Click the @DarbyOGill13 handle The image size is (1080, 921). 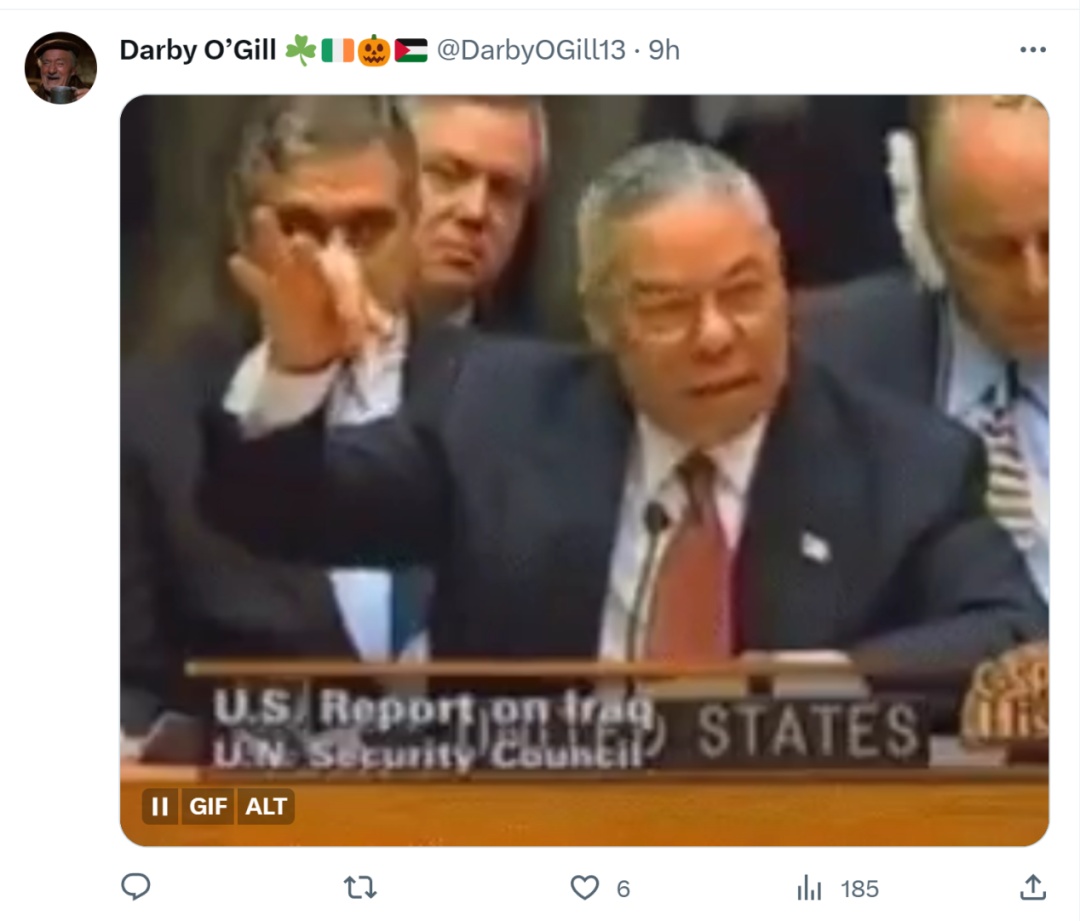pos(531,50)
